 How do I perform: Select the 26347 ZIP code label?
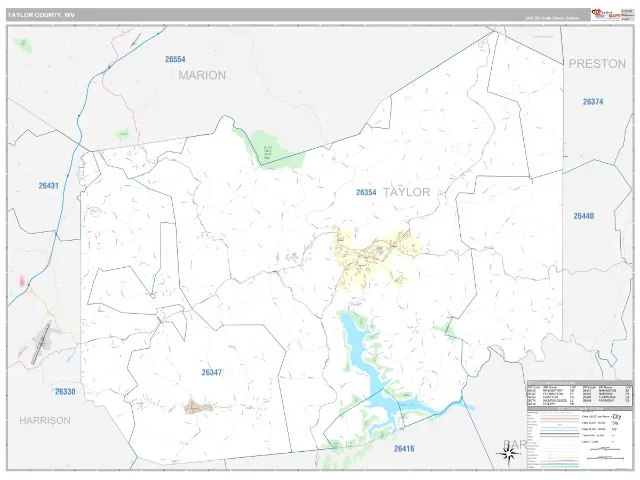[212, 372]
